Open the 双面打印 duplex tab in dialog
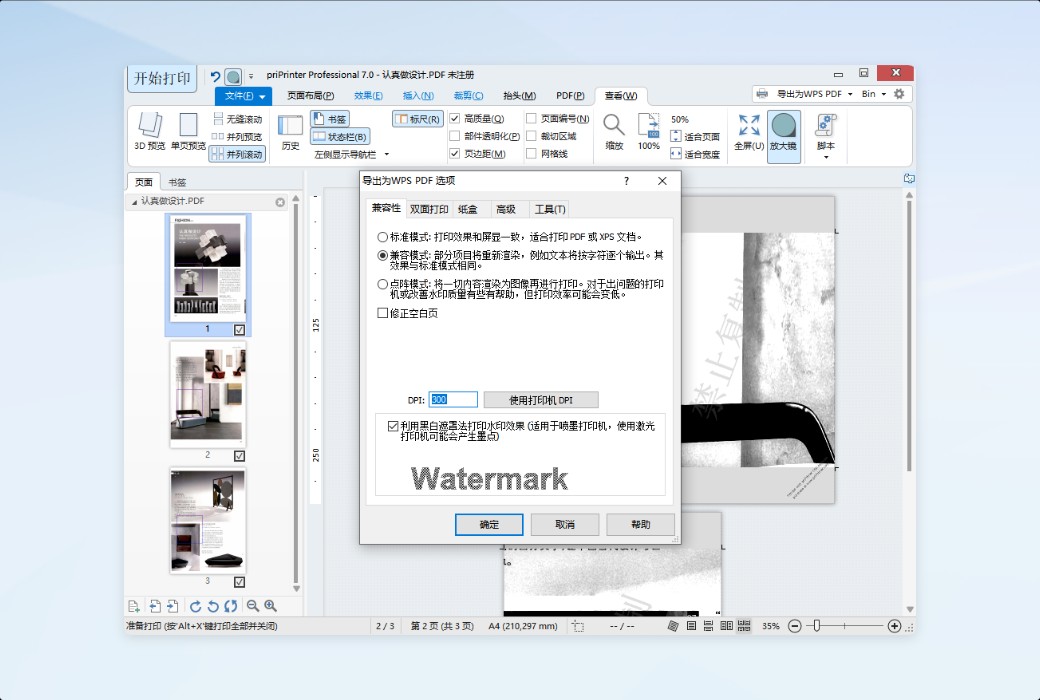Image resolution: width=1040 pixels, height=700 pixels. pos(429,209)
